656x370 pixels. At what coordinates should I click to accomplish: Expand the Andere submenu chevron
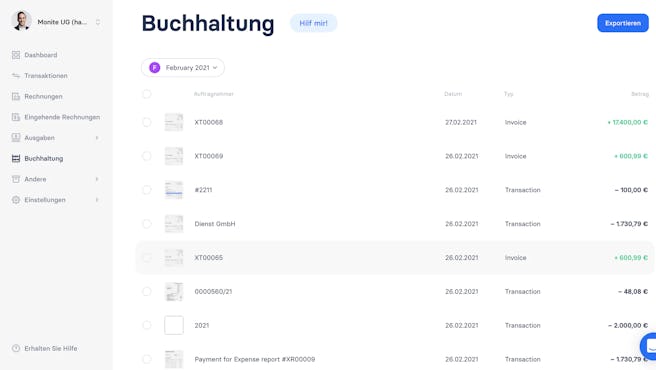point(97,179)
